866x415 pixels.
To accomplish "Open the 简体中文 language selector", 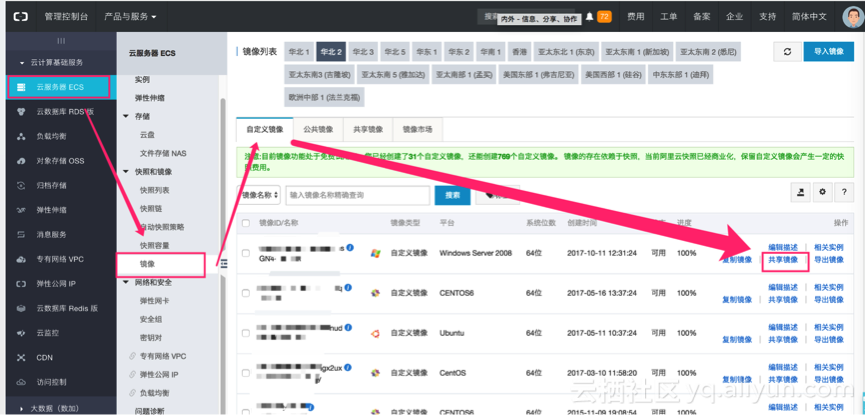I will [809, 17].
